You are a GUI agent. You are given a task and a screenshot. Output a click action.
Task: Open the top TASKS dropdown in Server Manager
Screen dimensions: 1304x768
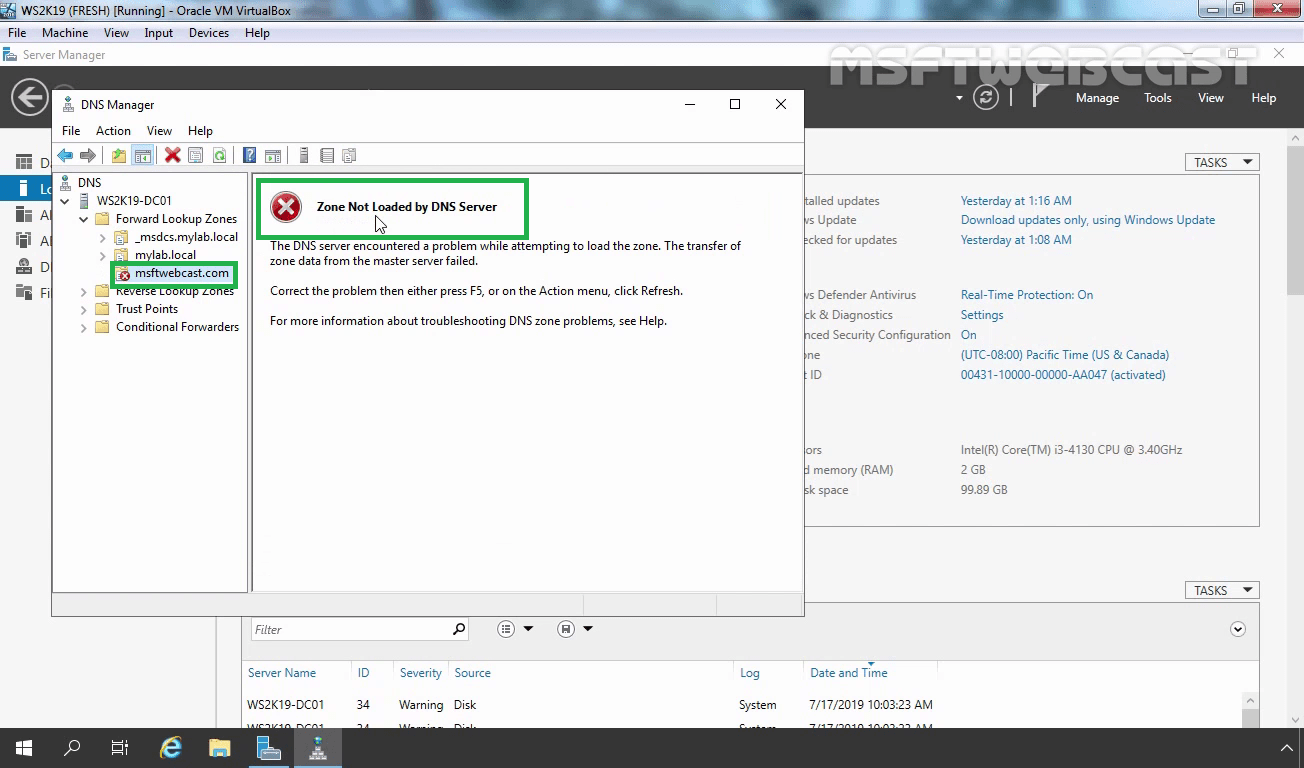pyautogui.click(x=1222, y=162)
